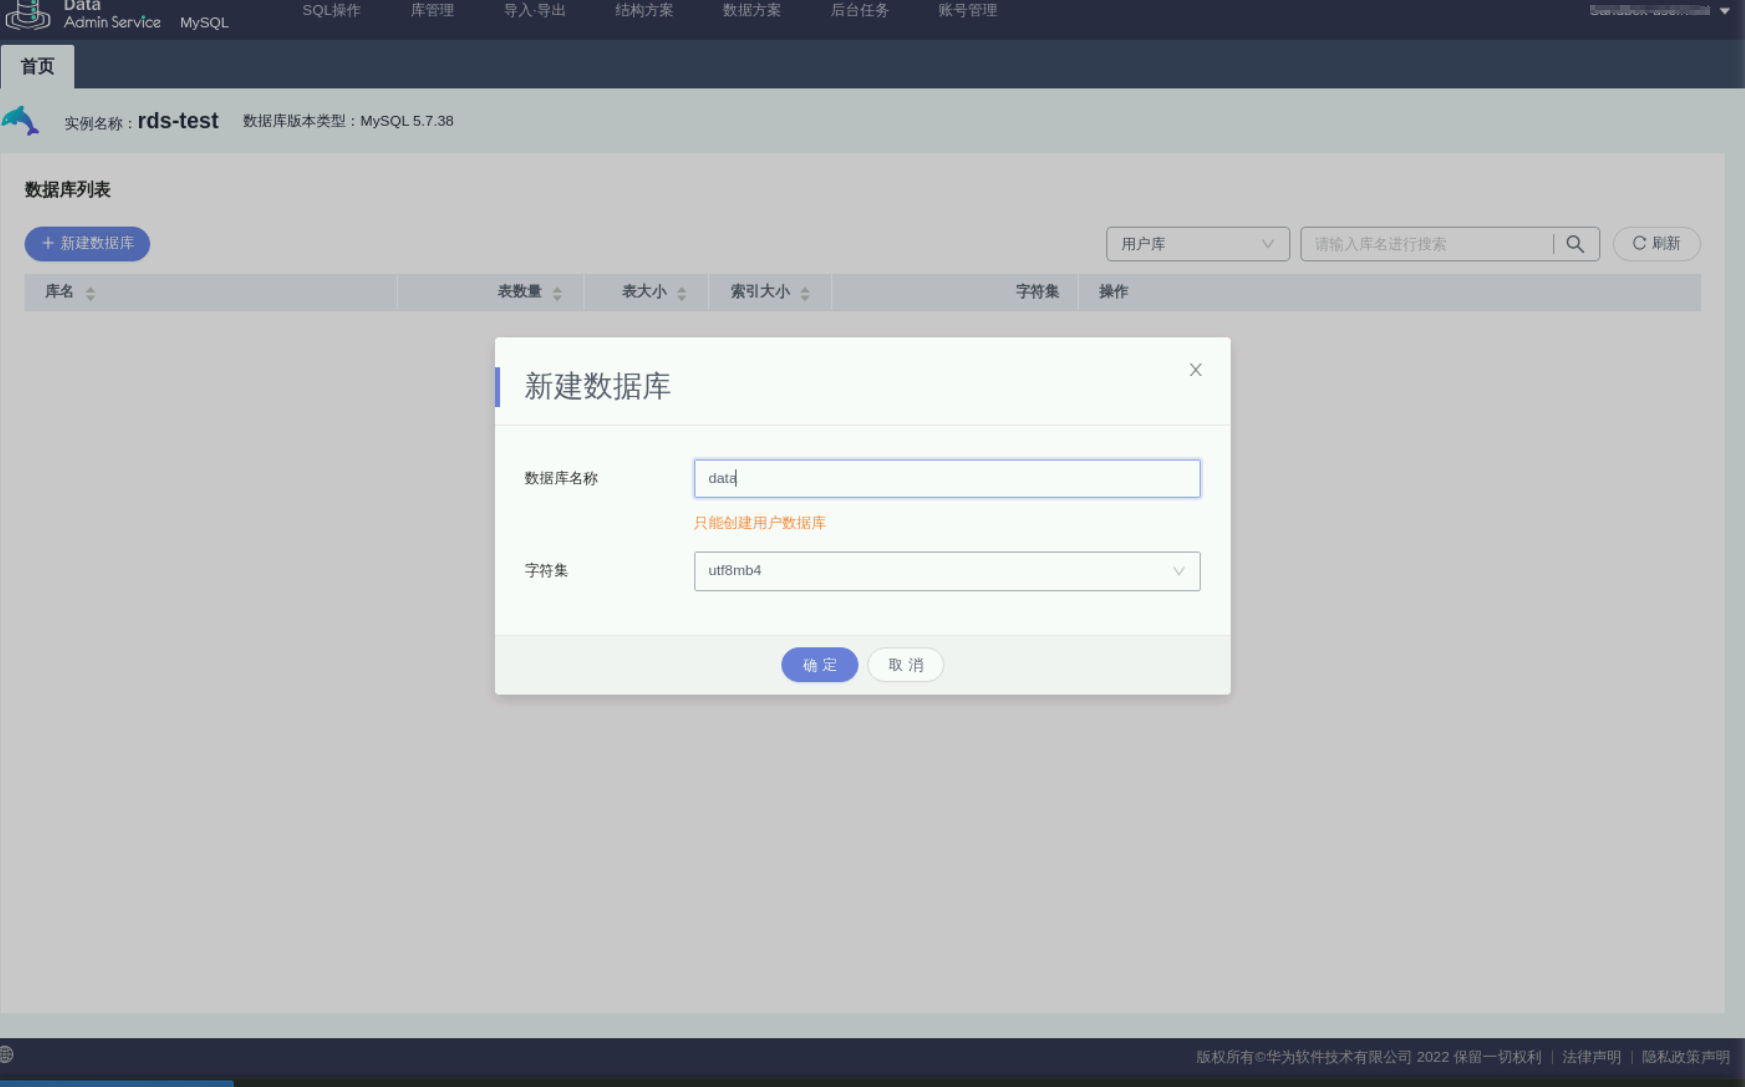
Task: Open the 隐私政策声明 link
Action: [x=1685, y=1057]
